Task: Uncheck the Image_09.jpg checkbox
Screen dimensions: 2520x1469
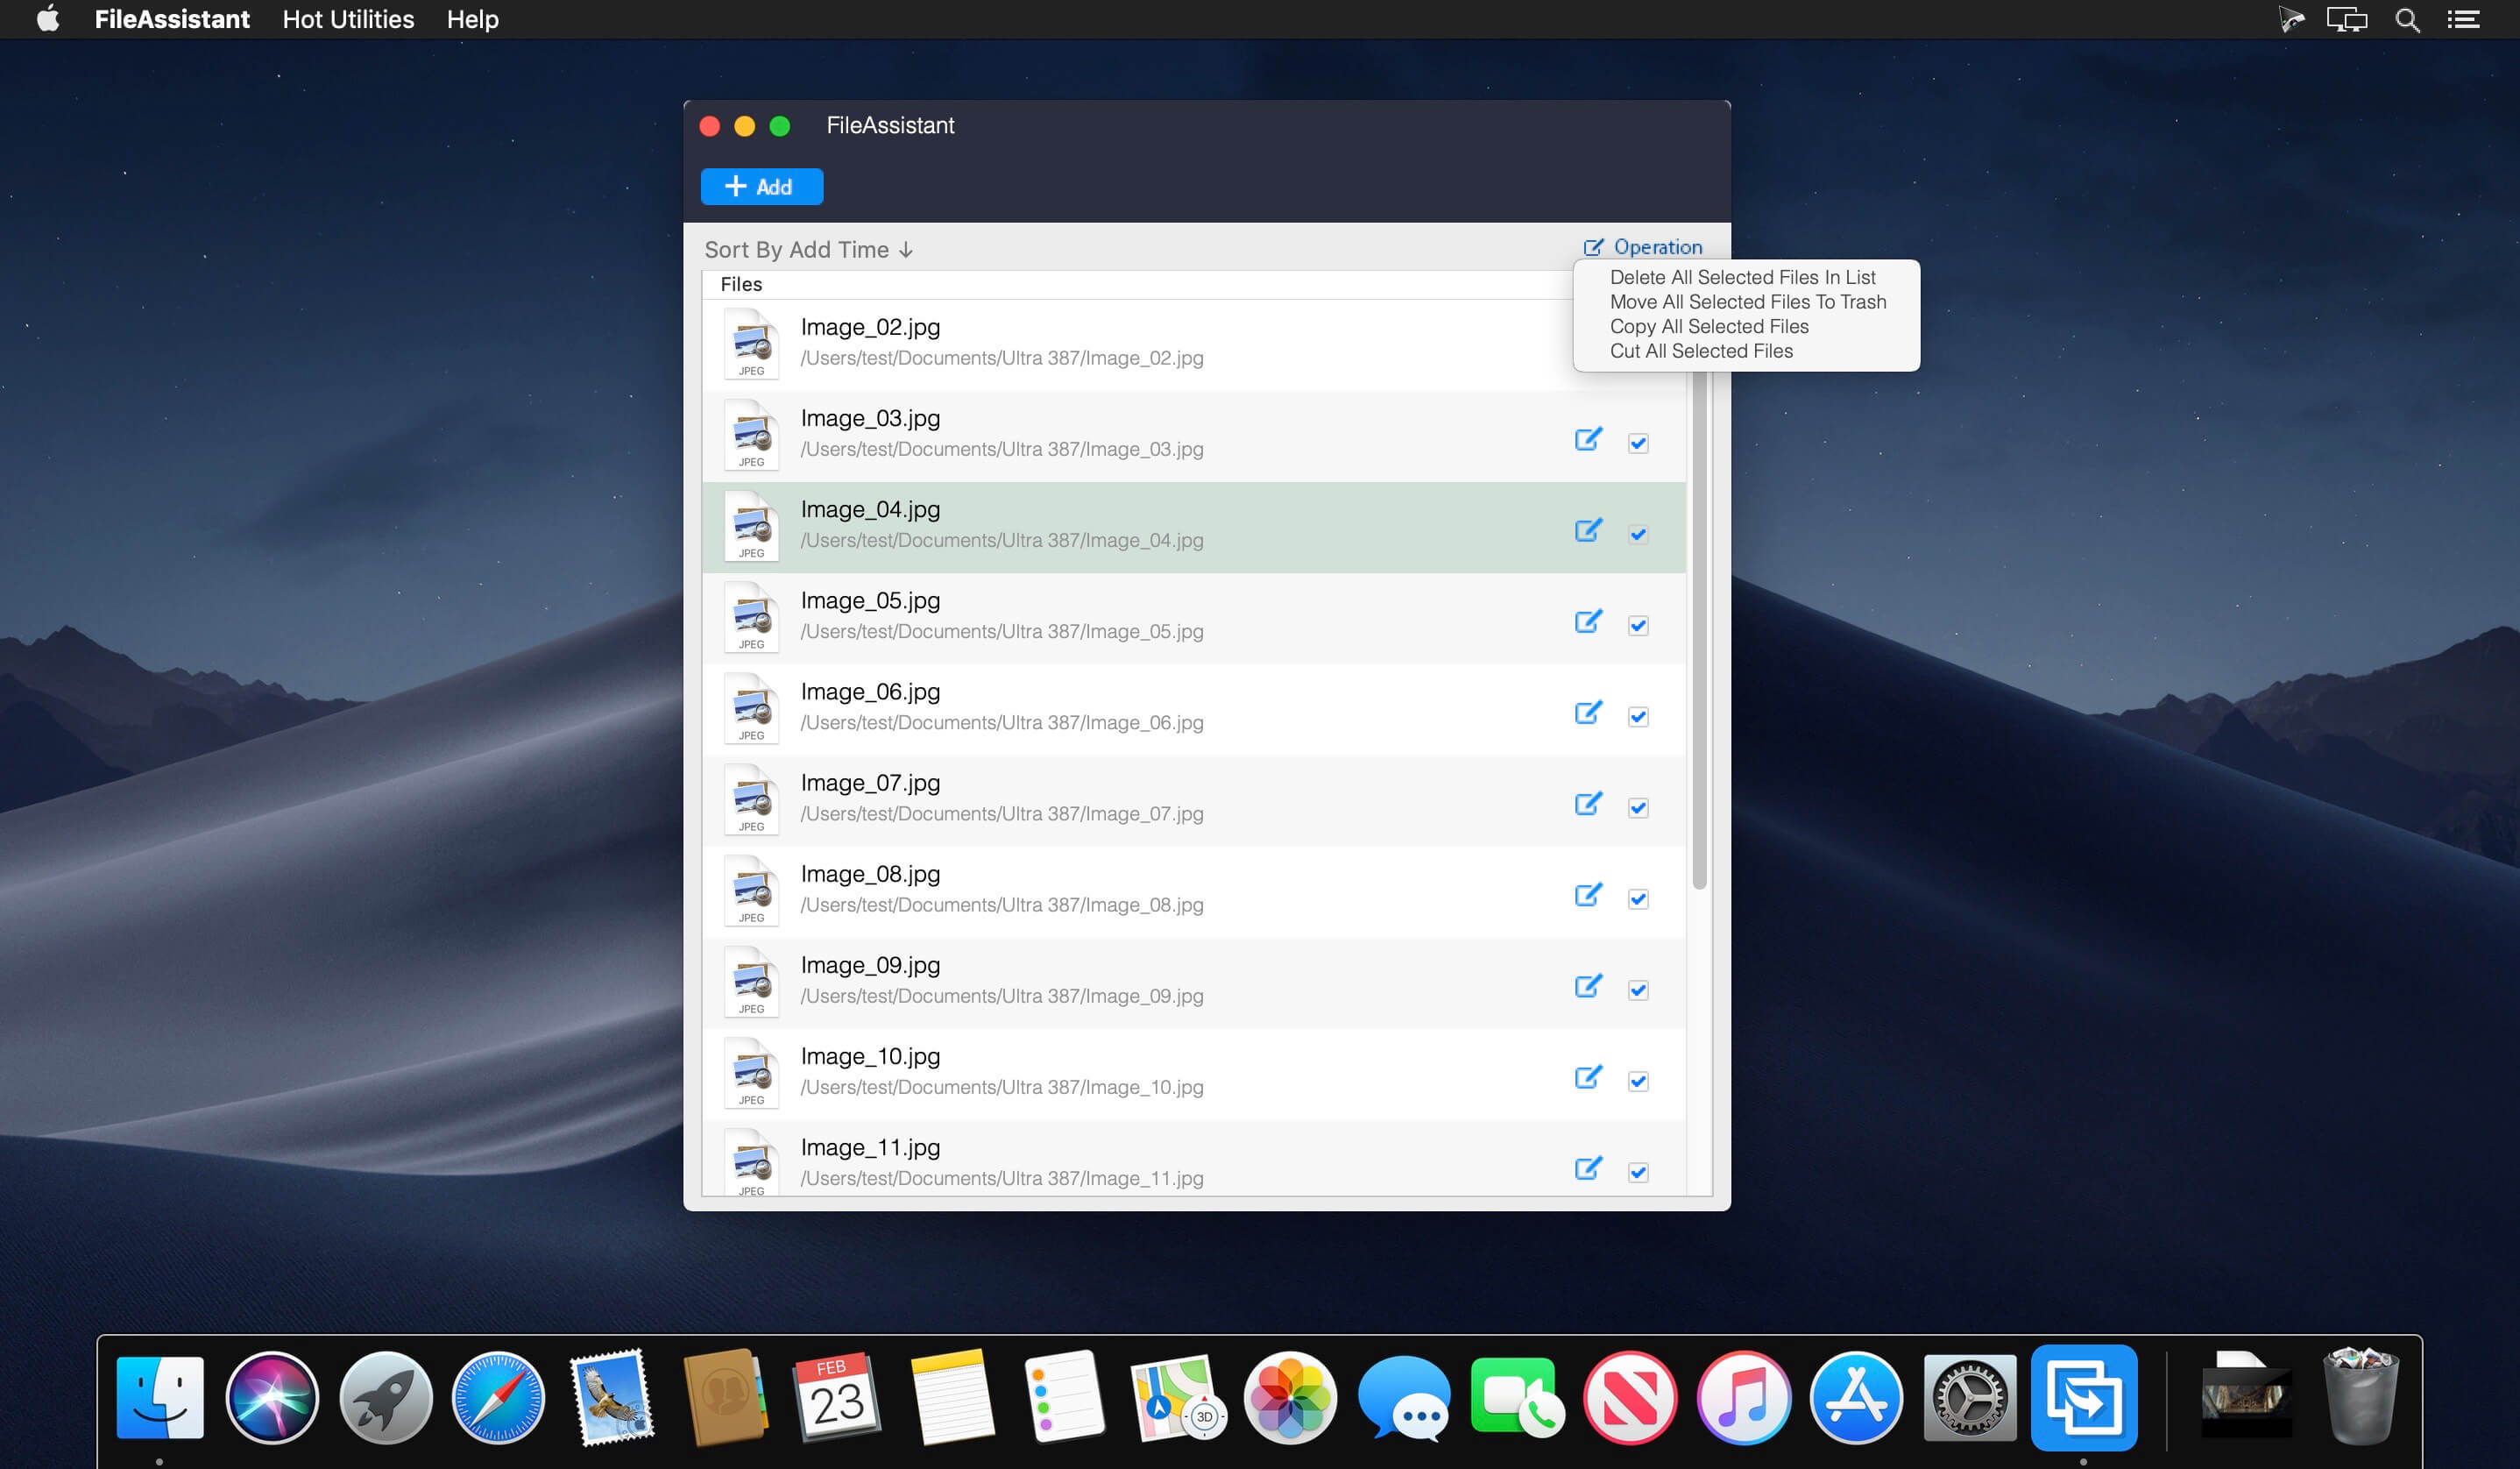Action: click(1638, 989)
